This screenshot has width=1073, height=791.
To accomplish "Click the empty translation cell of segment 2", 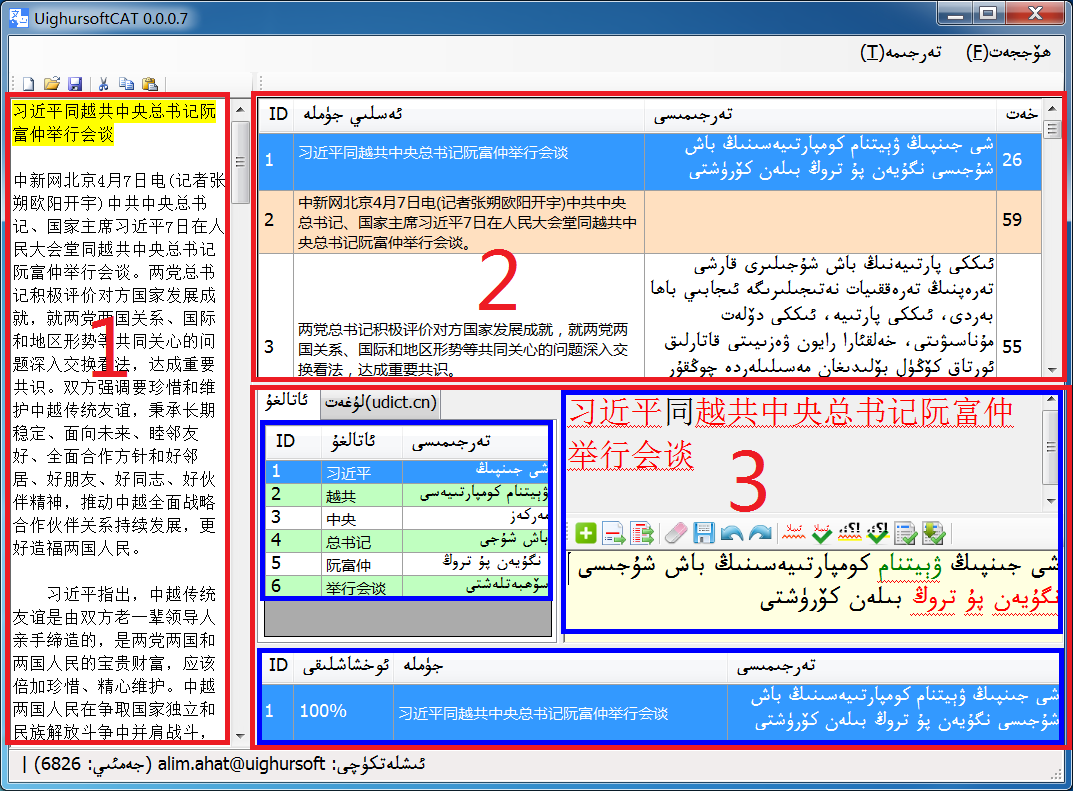I will pos(820,222).
